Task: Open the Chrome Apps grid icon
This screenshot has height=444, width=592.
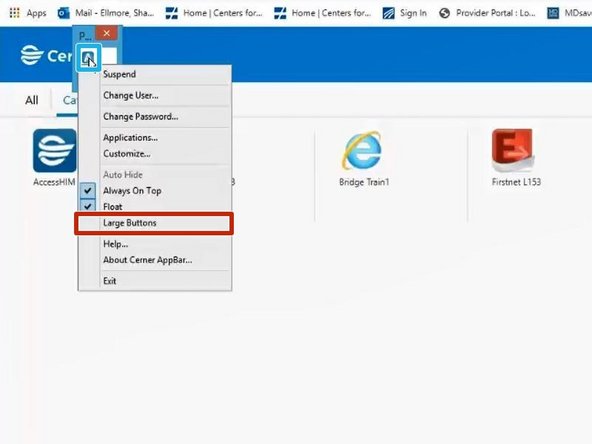Action: pyautogui.click(x=14, y=13)
